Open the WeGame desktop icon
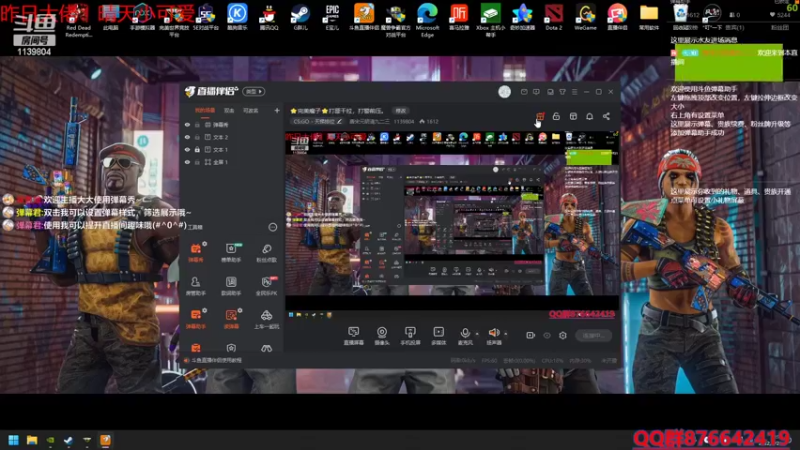Screen dimensions: 800x450 [585, 17]
